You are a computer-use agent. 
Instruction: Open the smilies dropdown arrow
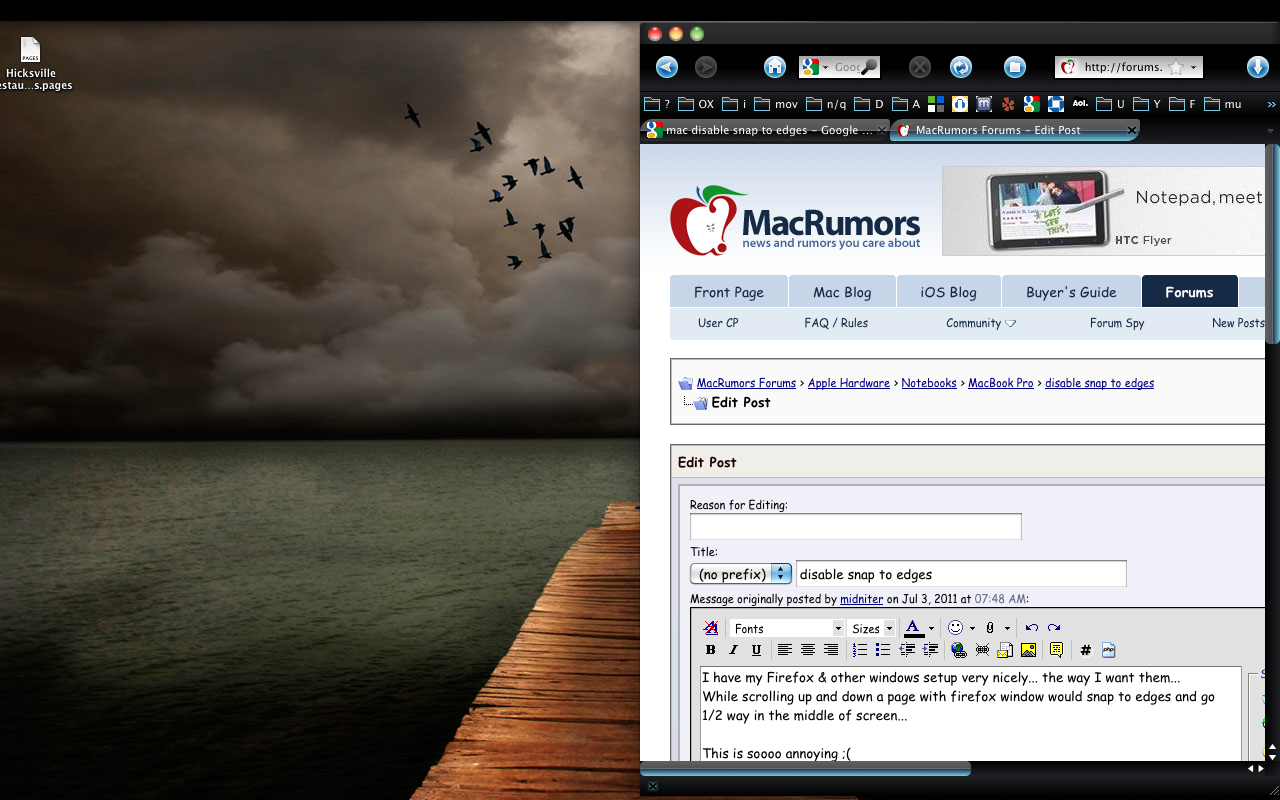pyautogui.click(x=972, y=628)
